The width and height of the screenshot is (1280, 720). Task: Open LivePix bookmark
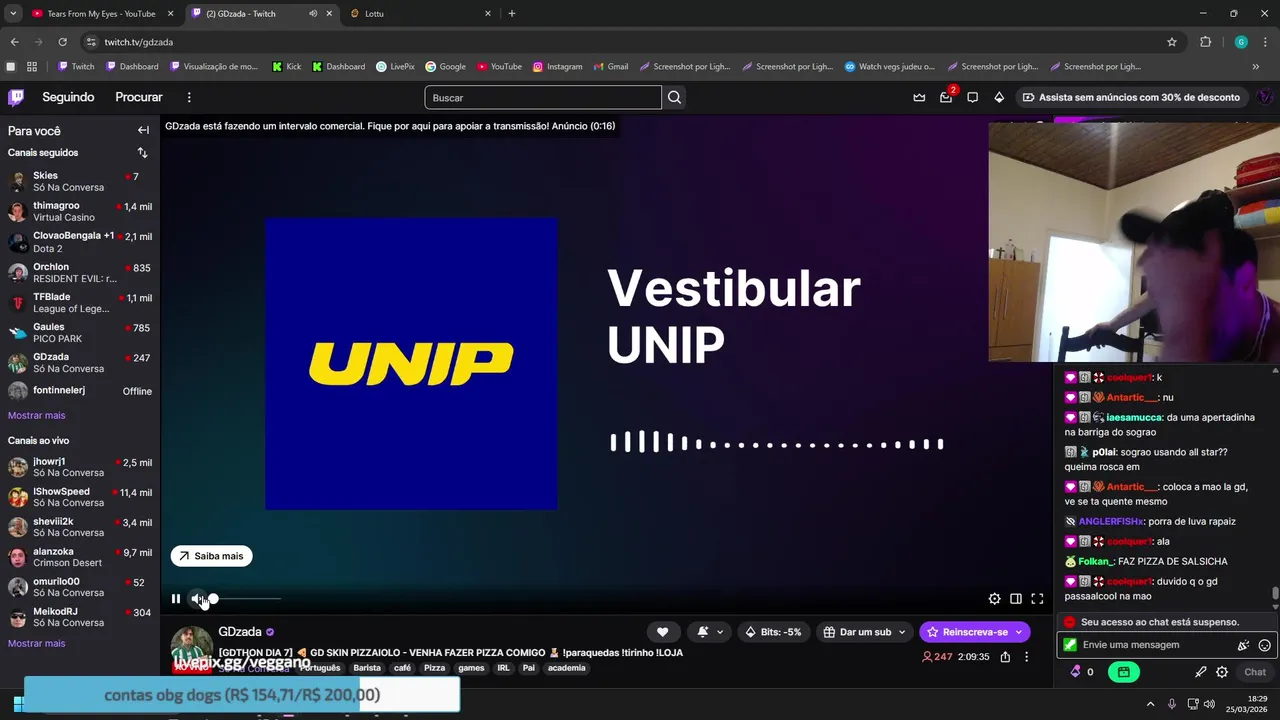(395, 67)
